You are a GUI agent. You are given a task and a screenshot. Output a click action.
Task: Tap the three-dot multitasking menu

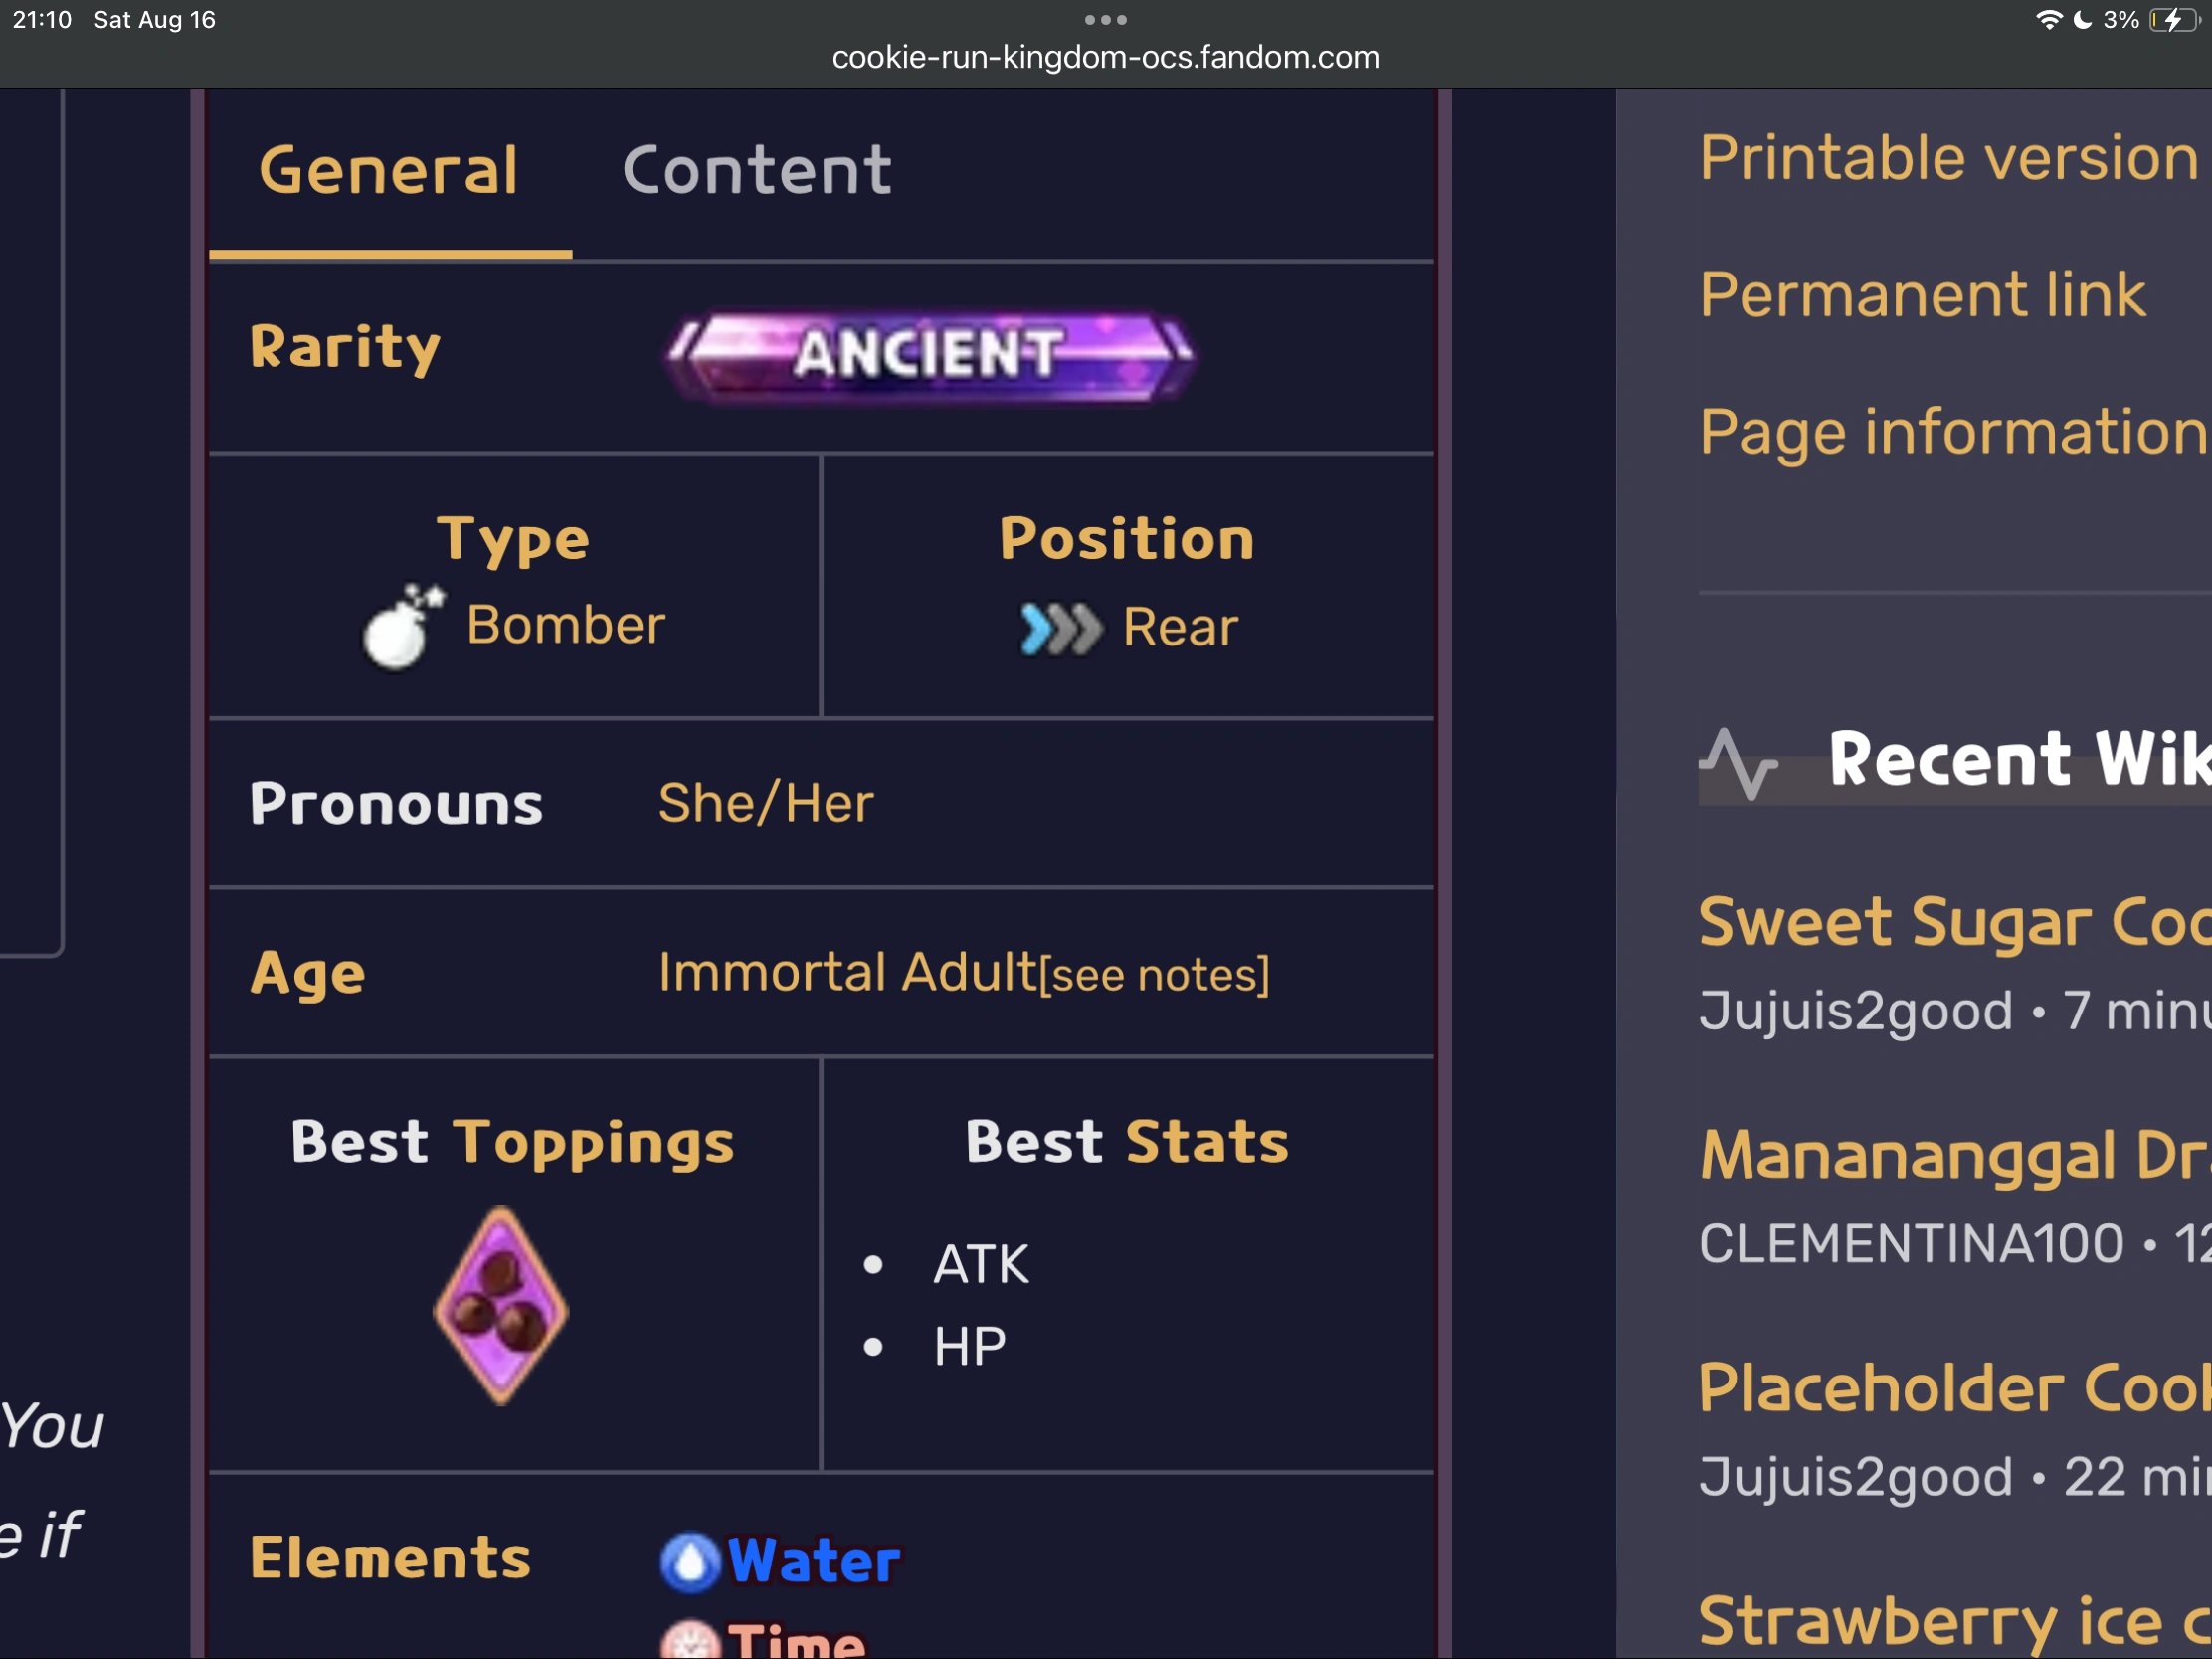(1105, 20)
